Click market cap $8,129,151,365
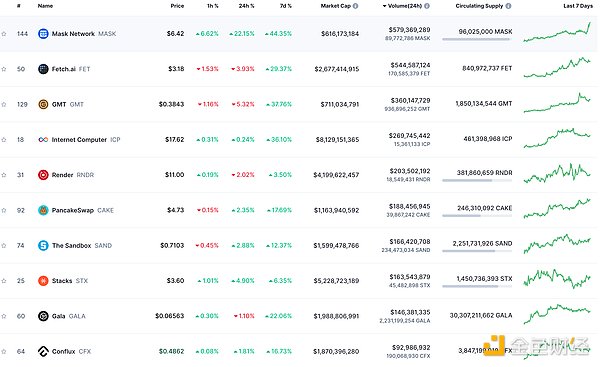 pos(337,140)
